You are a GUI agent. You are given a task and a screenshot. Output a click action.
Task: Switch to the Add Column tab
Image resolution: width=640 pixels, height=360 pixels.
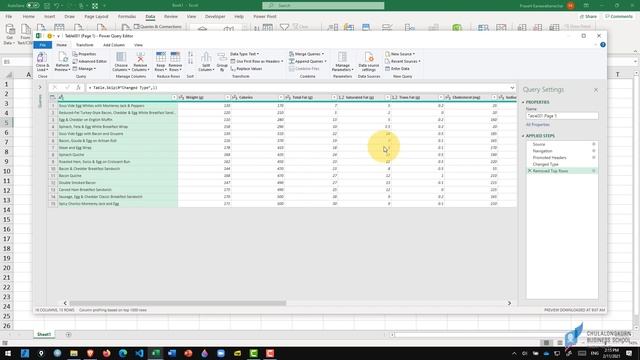pyautogui.click(x=114, y=45)
